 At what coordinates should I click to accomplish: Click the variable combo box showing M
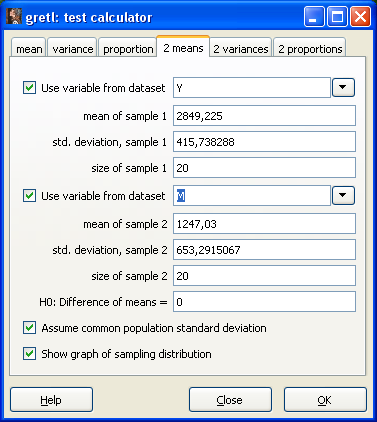tap(252, 196)
